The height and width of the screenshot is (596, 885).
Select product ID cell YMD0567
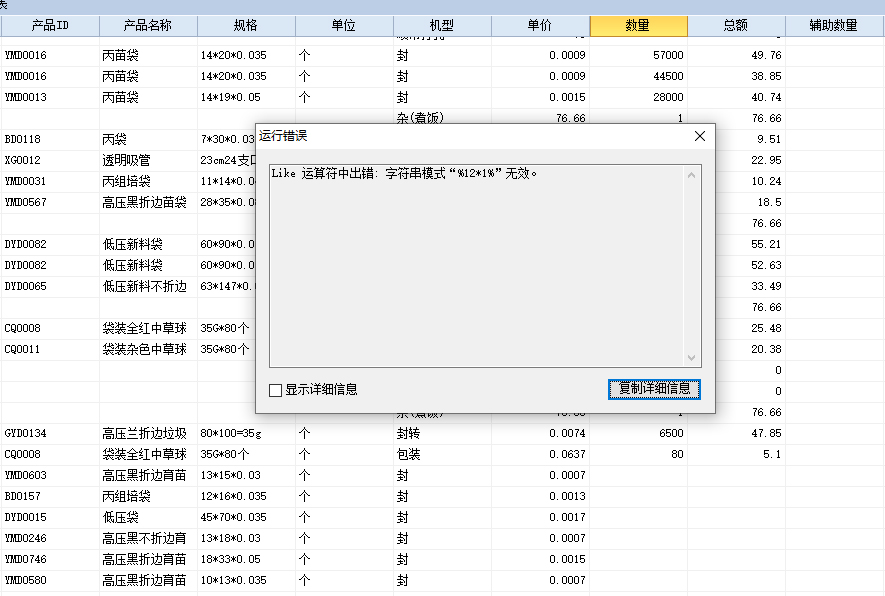[x=50, y=202]
